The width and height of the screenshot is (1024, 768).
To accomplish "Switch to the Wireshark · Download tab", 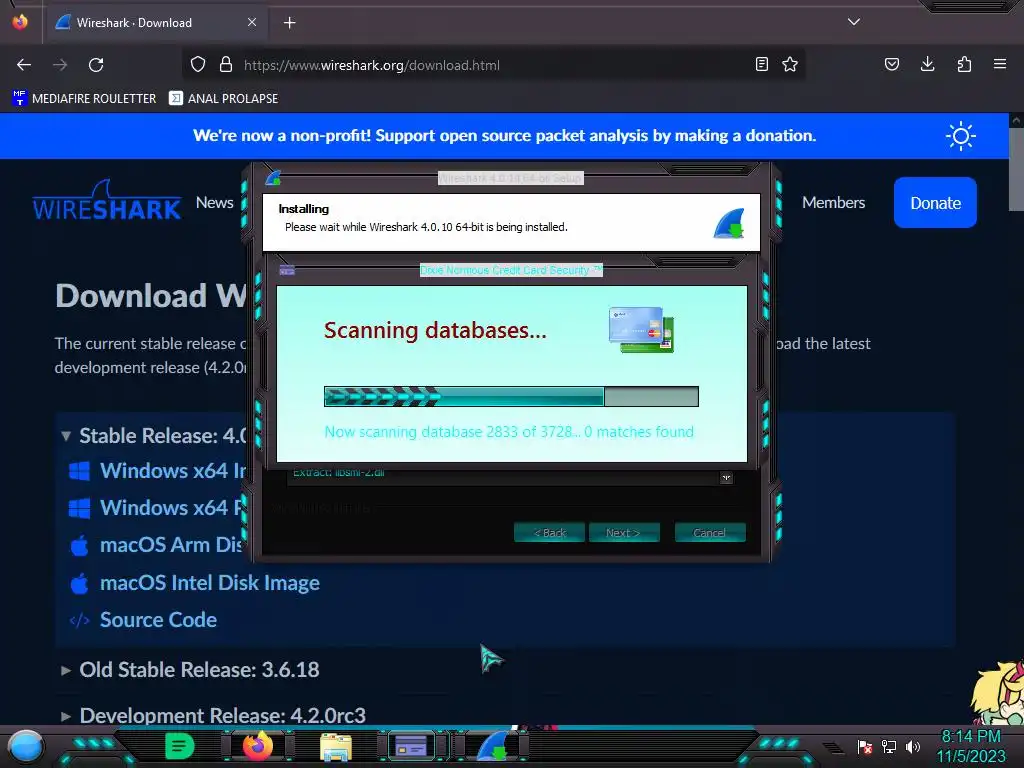I will point(157,22).
